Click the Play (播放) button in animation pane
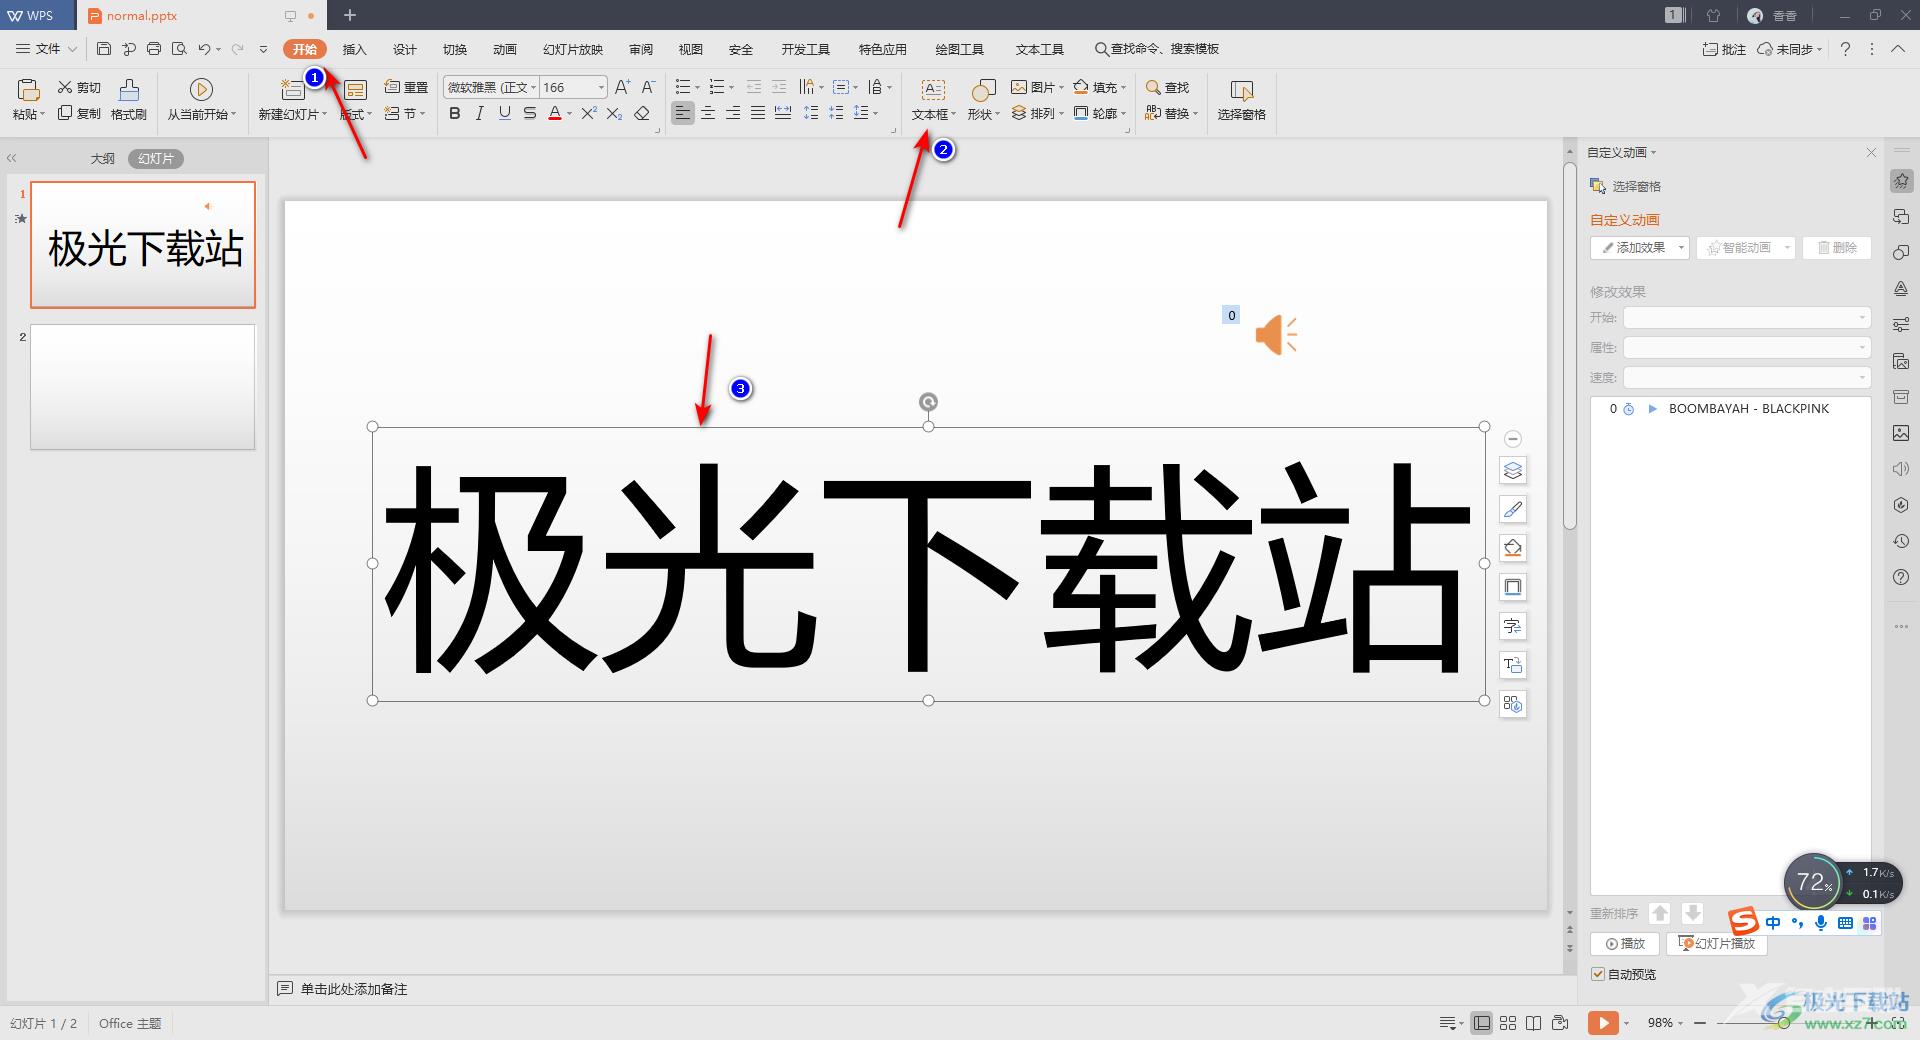1920x1040 pixels. [x=1625, y=943]
